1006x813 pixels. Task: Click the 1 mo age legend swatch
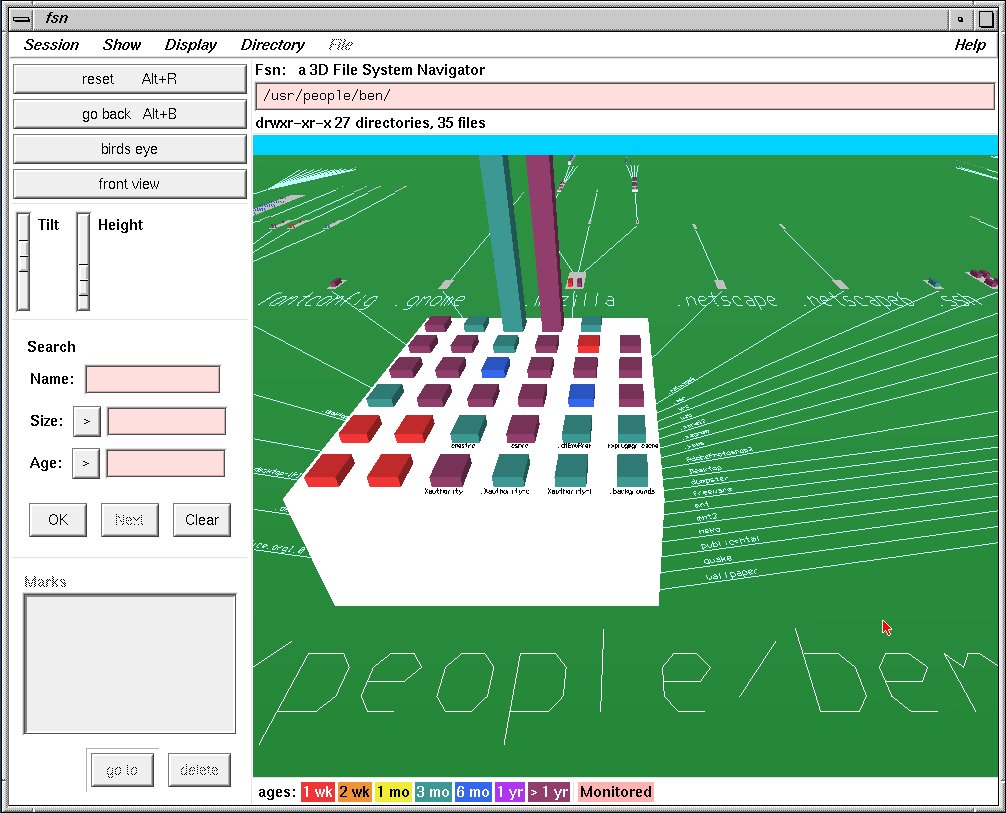pos(393,792)
